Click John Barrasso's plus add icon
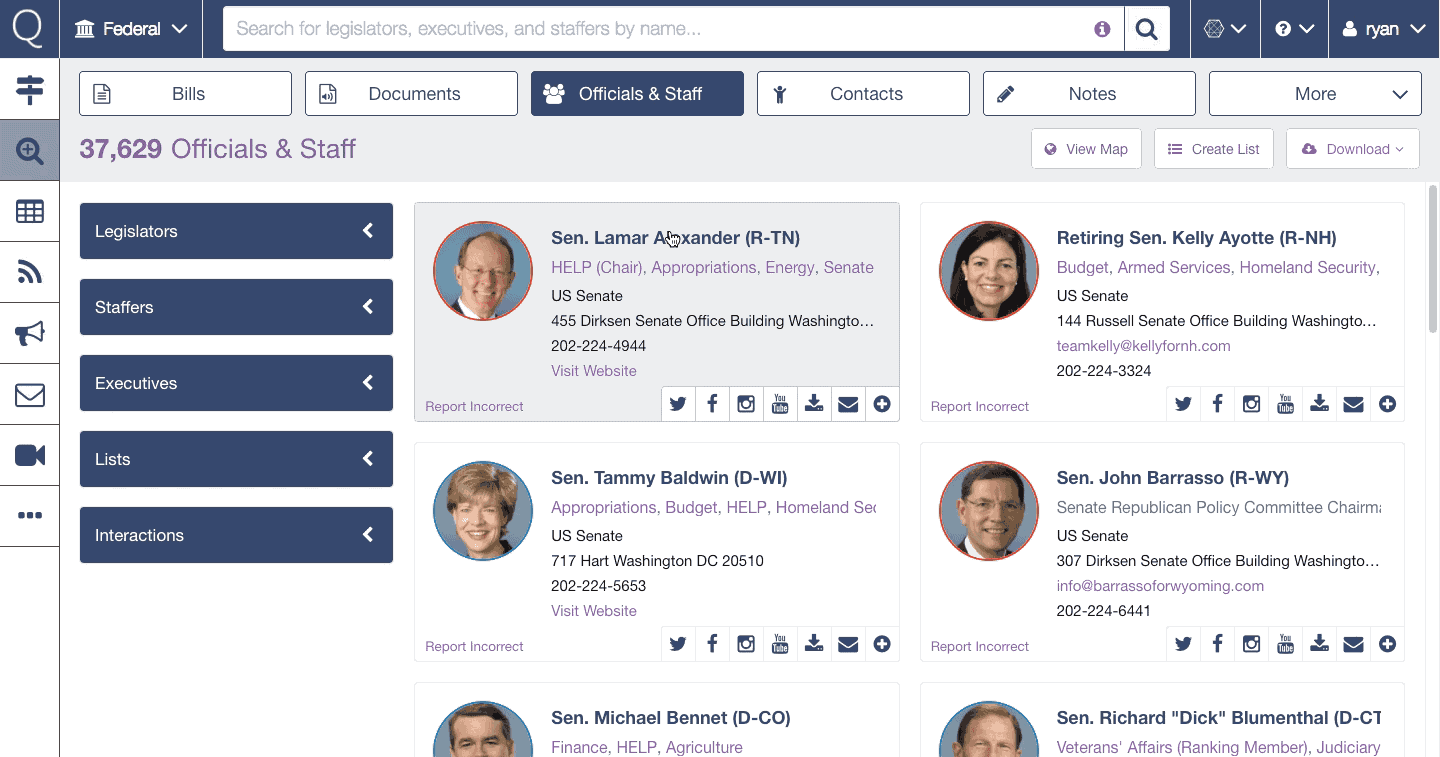The width and height of the screenshot is (1440, 757). [1388, 644]
